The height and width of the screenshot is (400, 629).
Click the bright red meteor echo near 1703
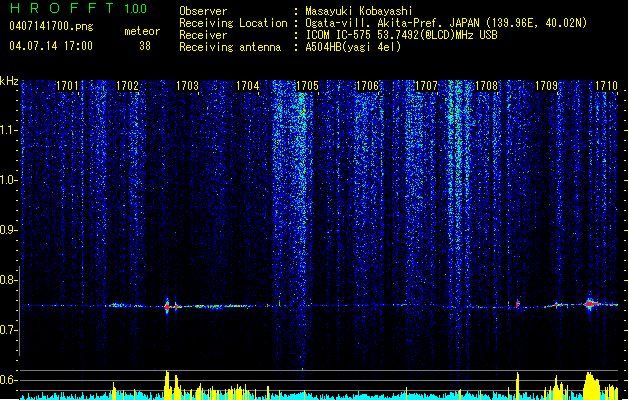point(167,307)
